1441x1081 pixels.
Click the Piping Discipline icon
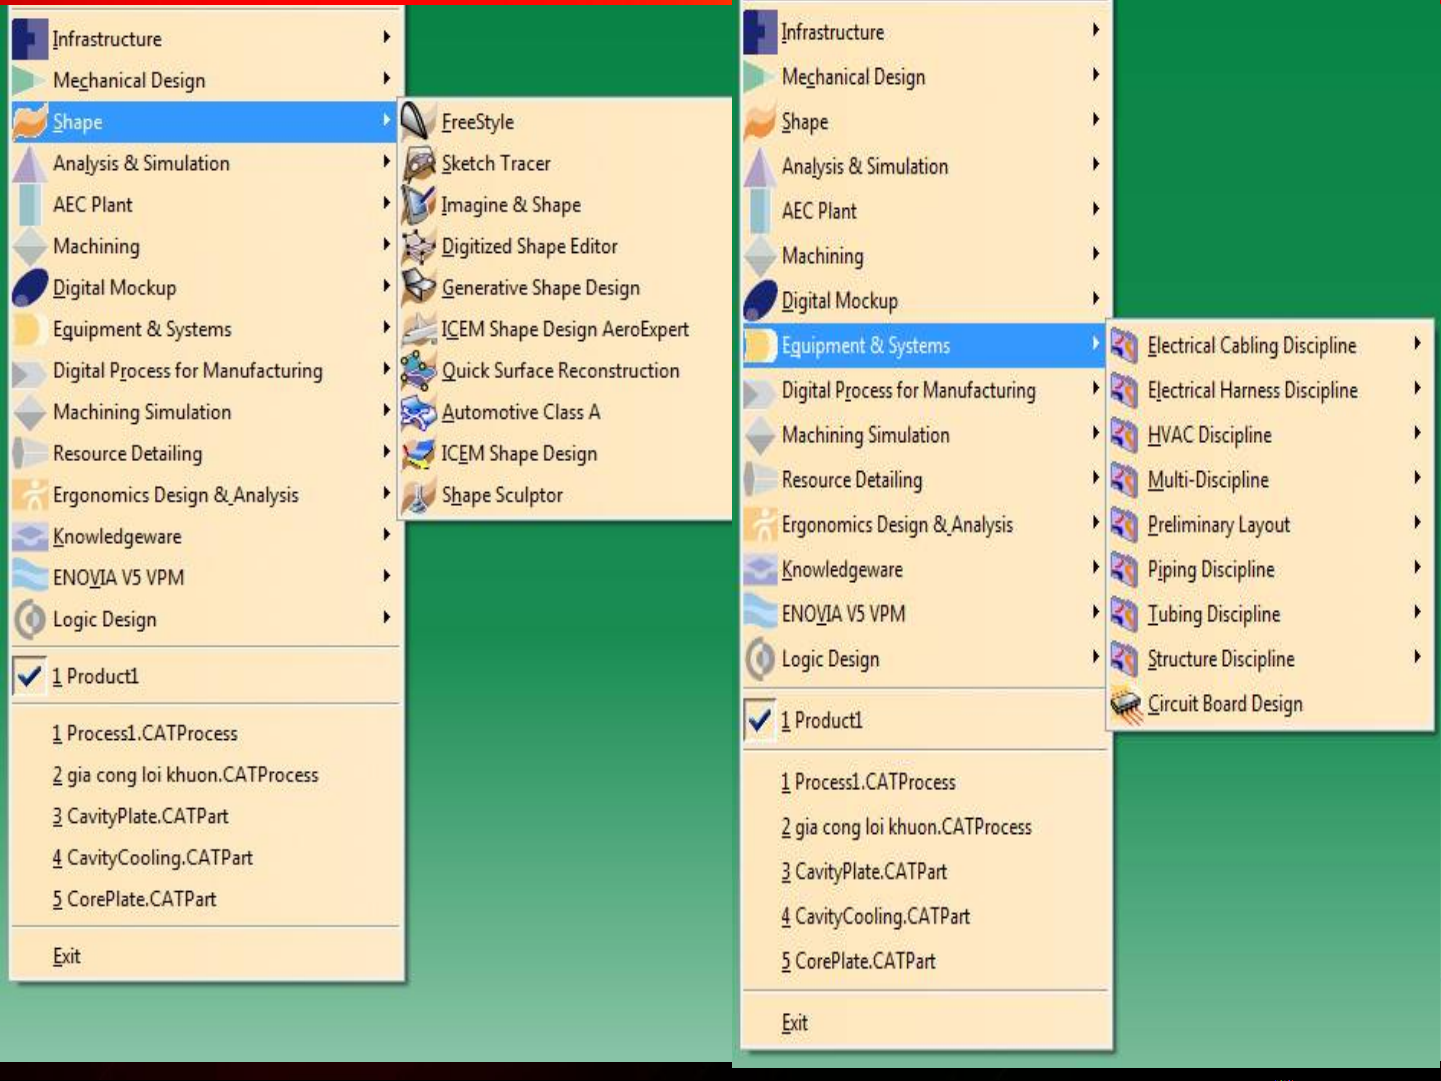(x=1125, y=570)
